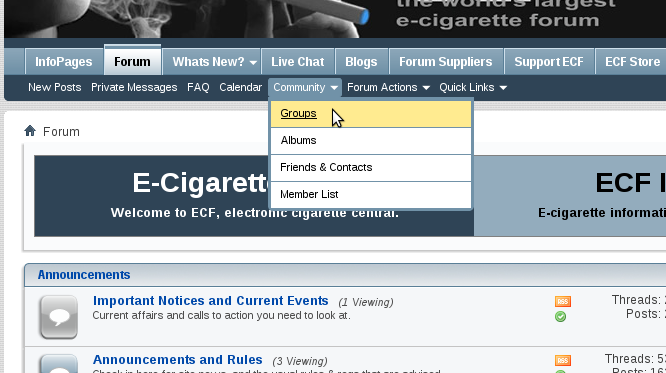Click green checkmark icon for Important Notices

click(560, 316)
